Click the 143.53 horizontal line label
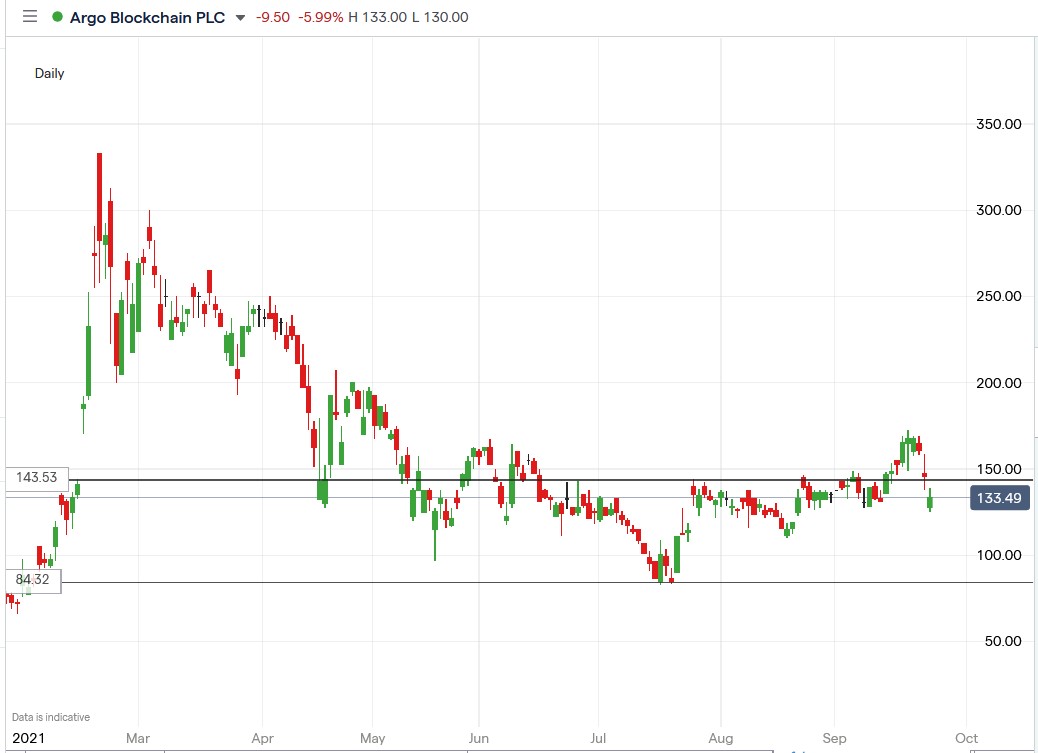This screenshot has width=1038, height=753. coord(36,477)
